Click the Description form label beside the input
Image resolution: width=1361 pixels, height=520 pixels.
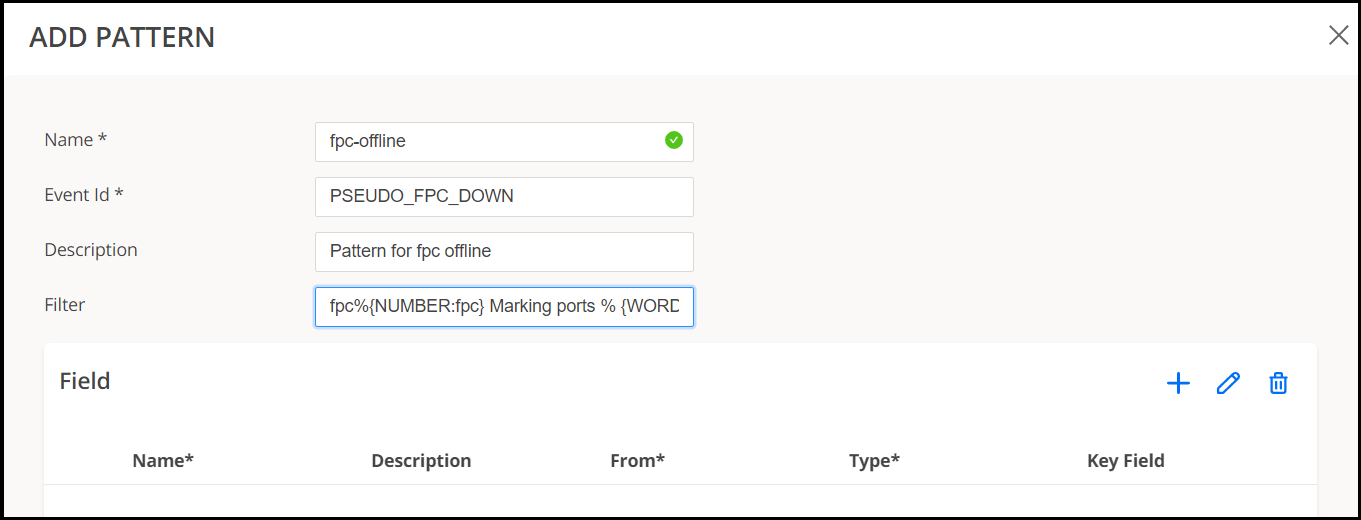point(91,250)
